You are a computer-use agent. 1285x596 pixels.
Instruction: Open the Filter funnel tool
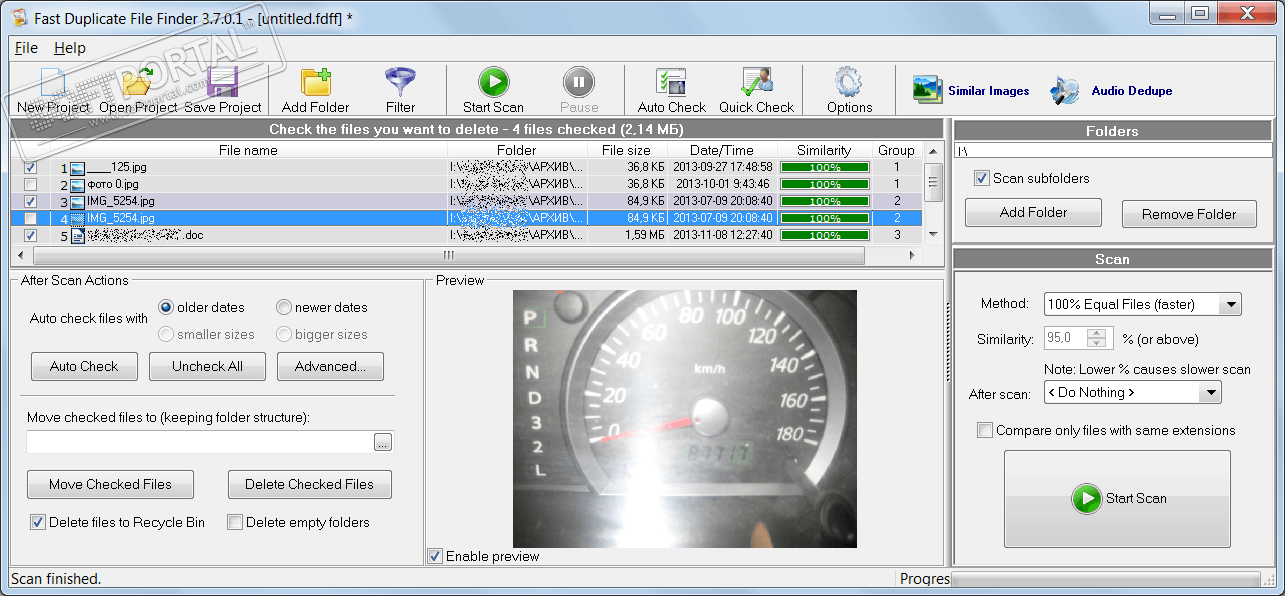[x=400, y=90]
